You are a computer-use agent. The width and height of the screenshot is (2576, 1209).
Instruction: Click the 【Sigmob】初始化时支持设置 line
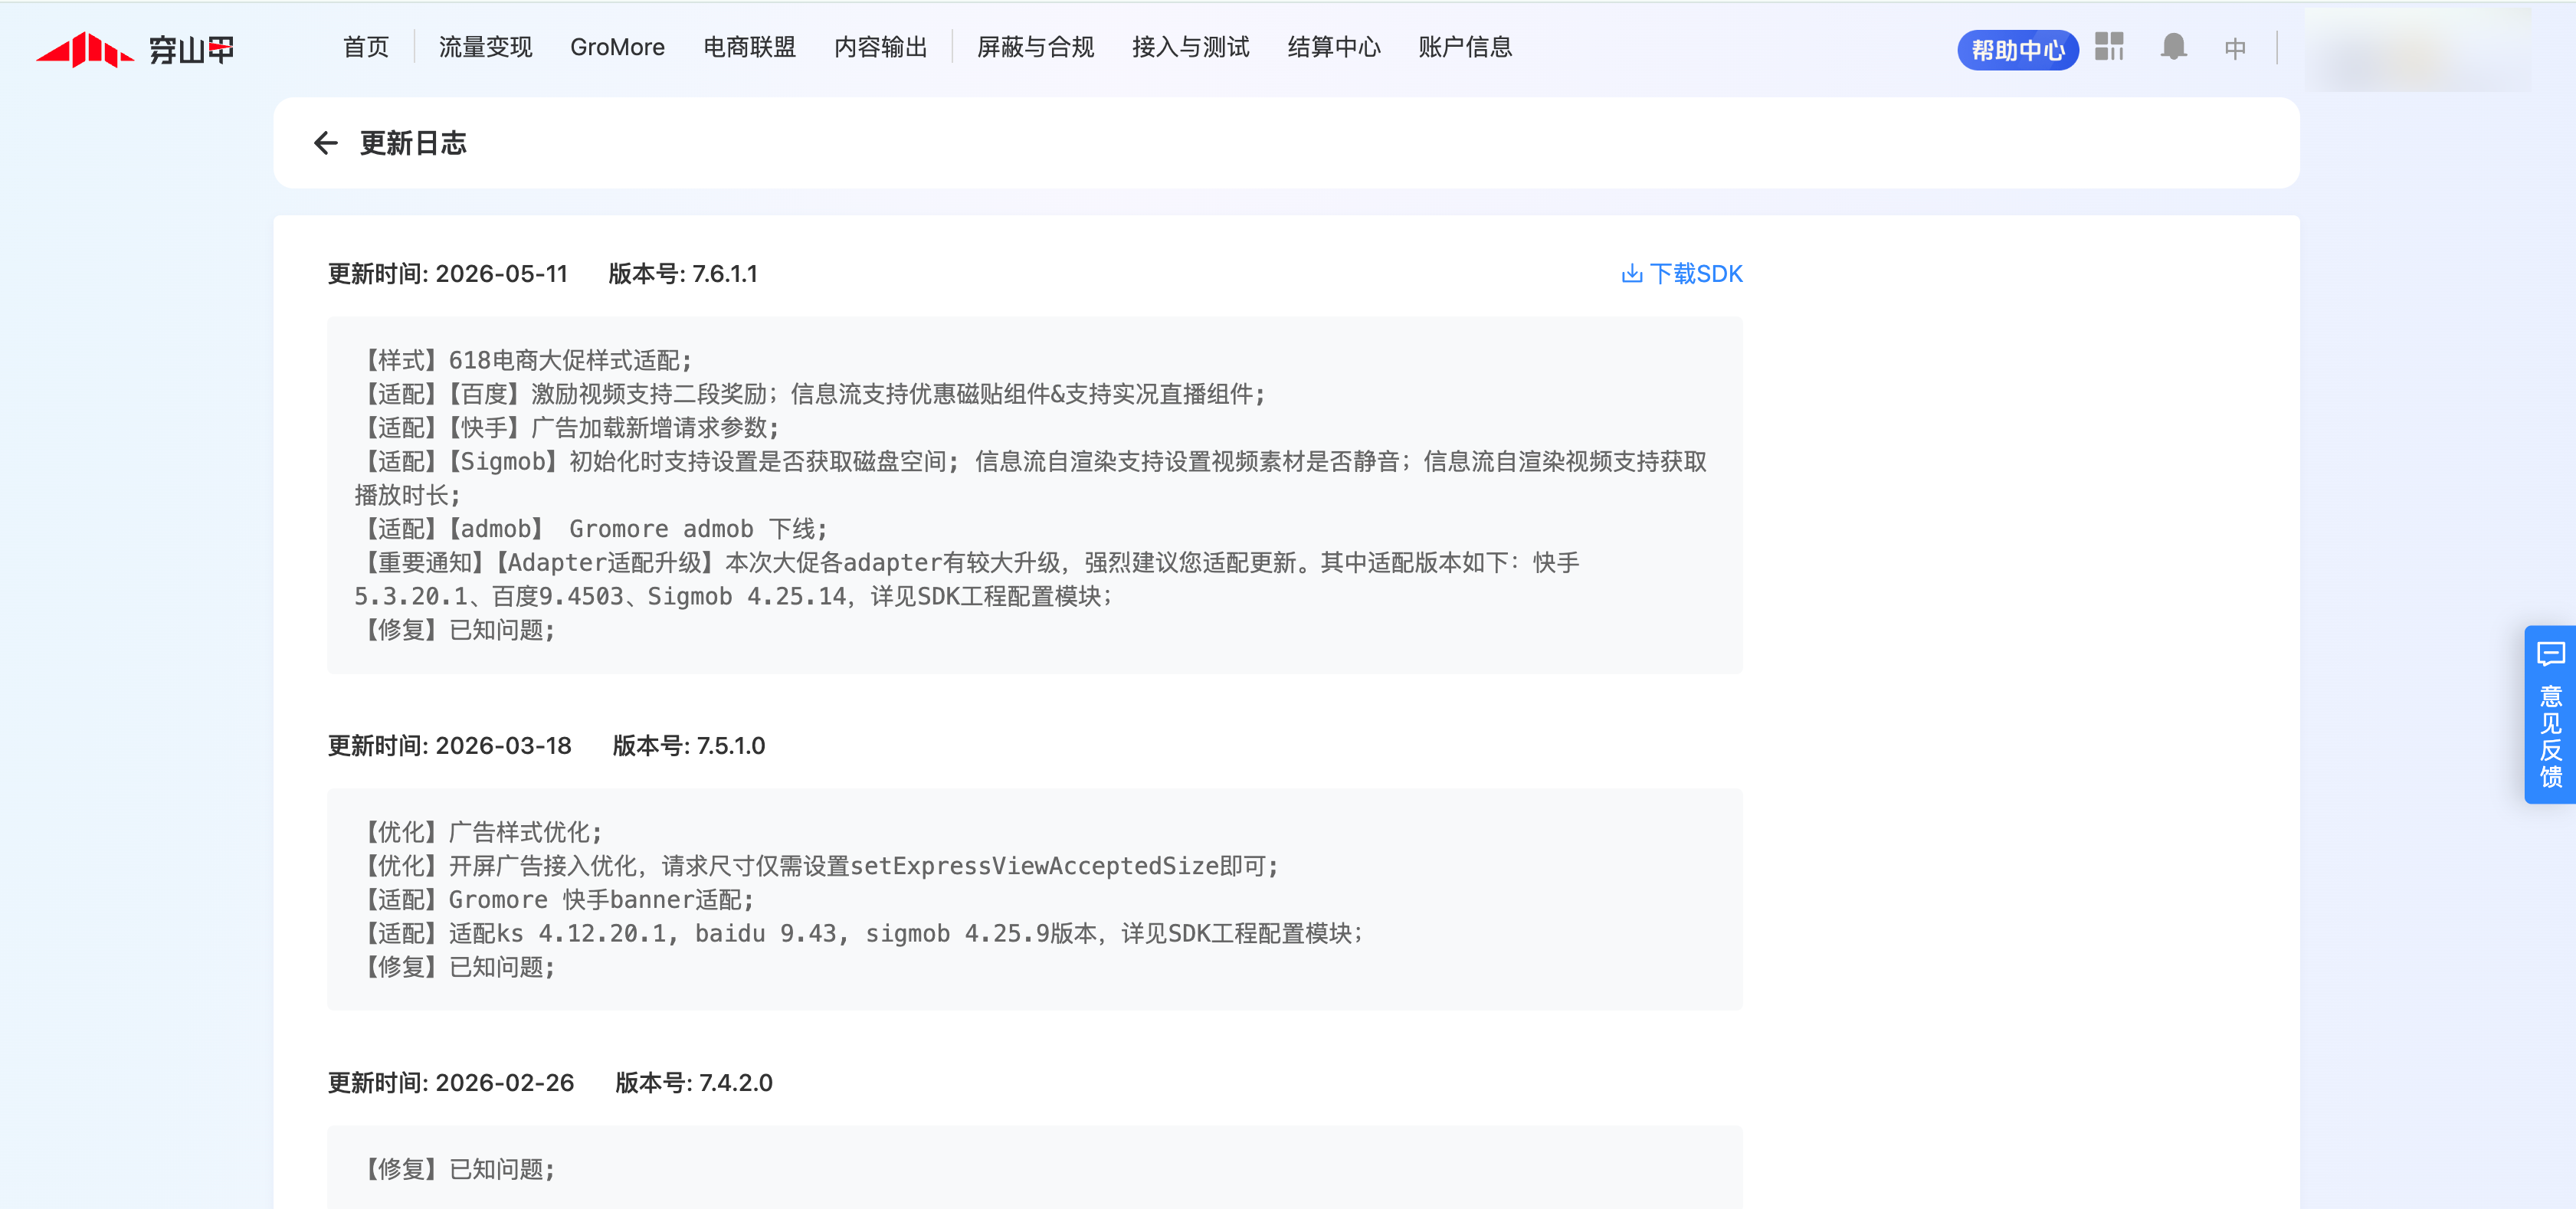pos(1030,478)
